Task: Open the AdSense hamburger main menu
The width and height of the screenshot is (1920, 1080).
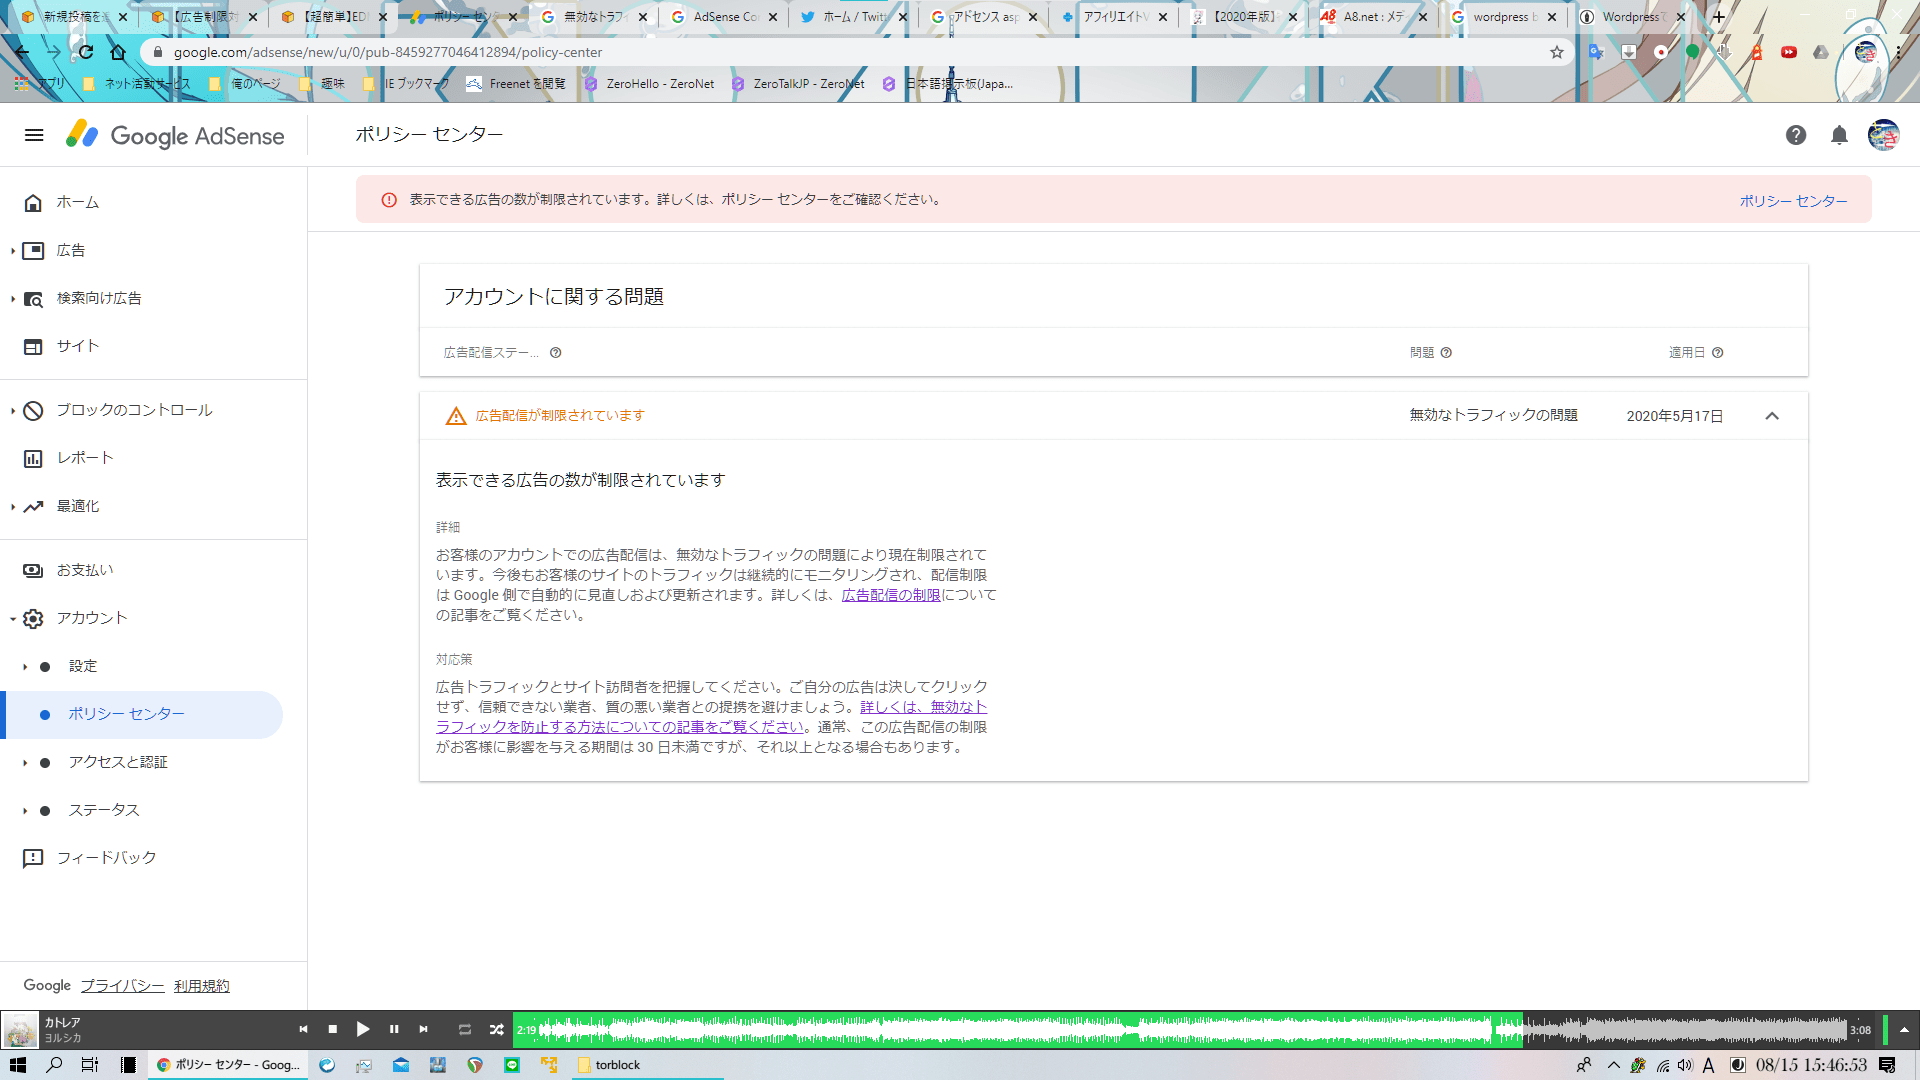Action: pyautogui.click(x=34, y=135)
